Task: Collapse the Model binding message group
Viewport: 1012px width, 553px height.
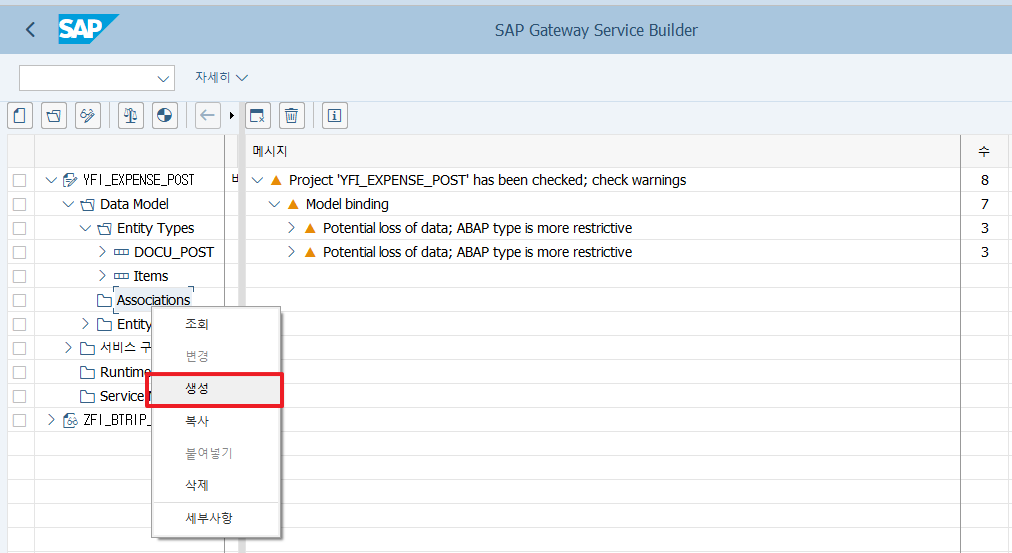Action: point(274,204)
